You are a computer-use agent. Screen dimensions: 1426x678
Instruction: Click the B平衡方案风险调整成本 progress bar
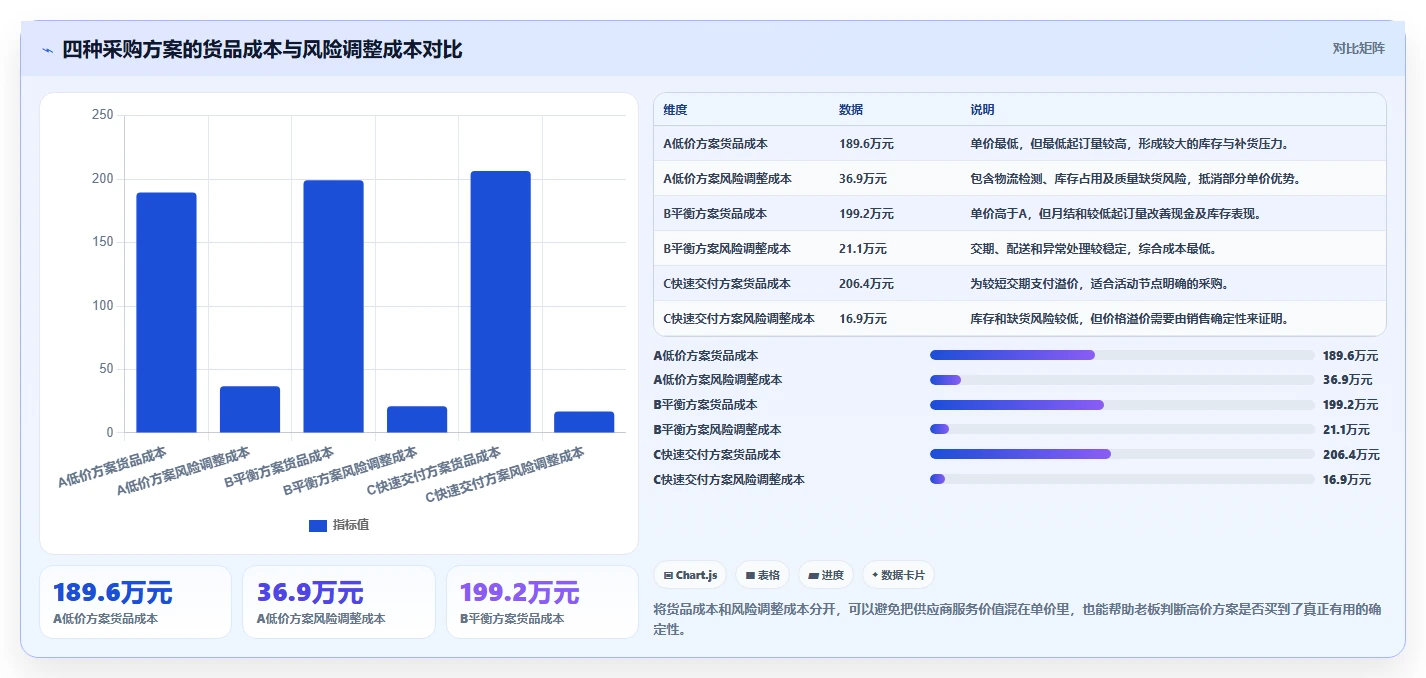(x=1122, y=430)
